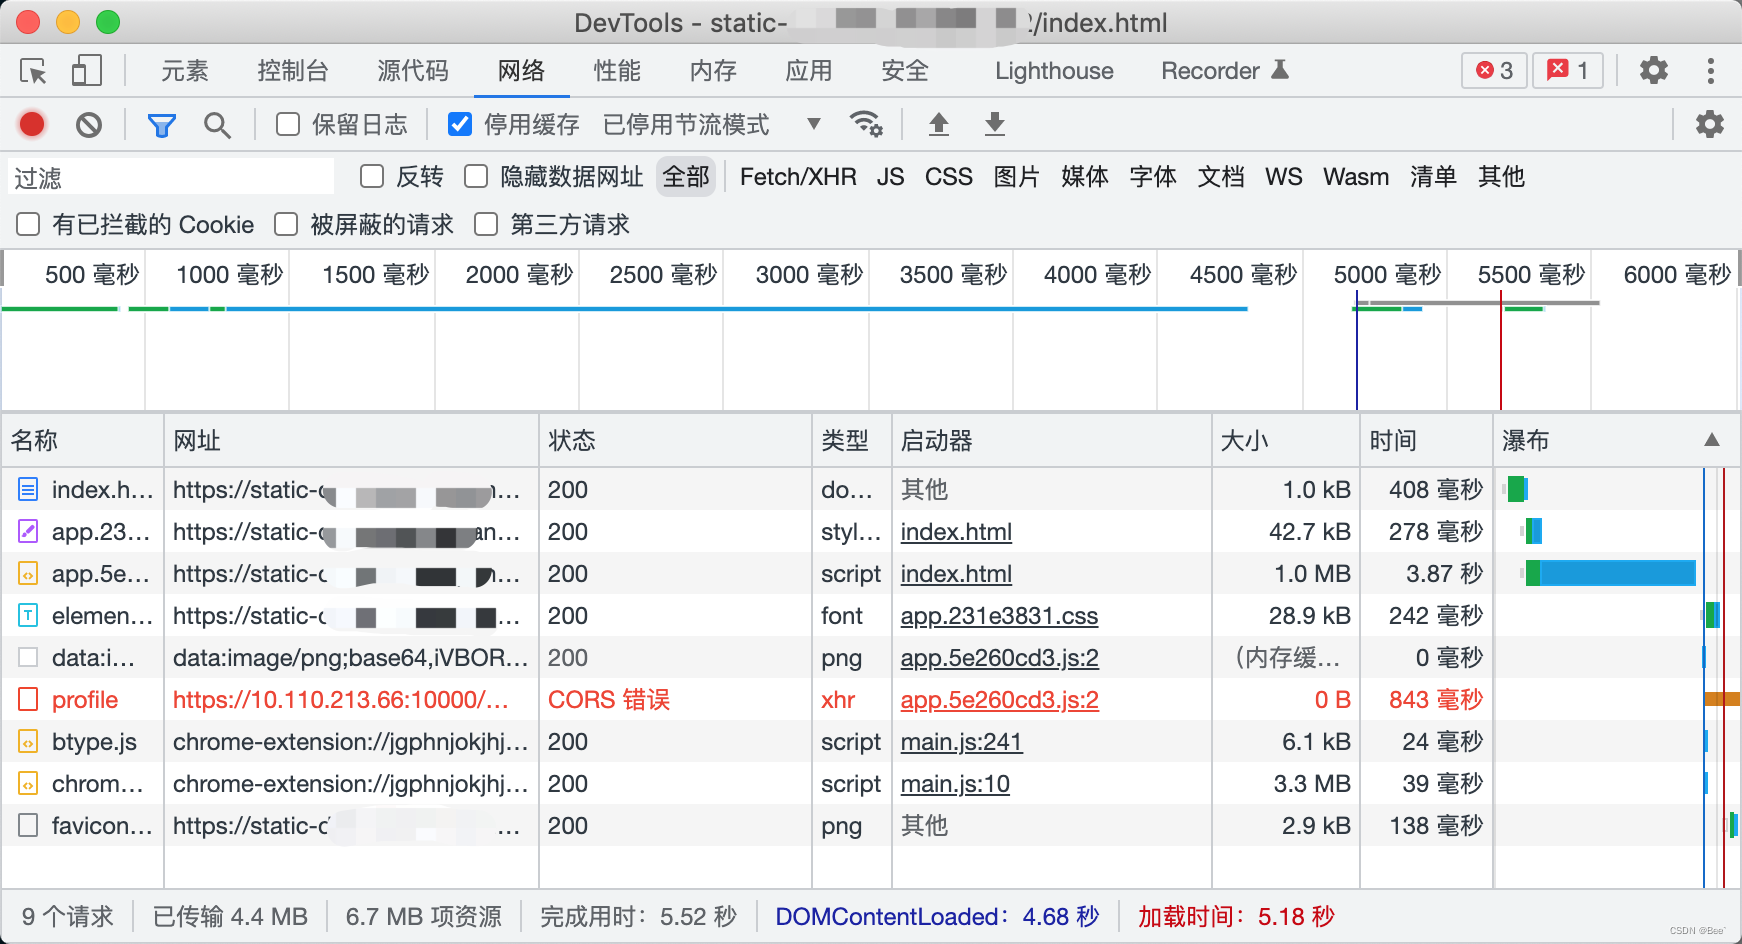This screenshot has height=944, width=1742.
Task: Open the Recorder tab
Action: click(x=1224, y=71)
